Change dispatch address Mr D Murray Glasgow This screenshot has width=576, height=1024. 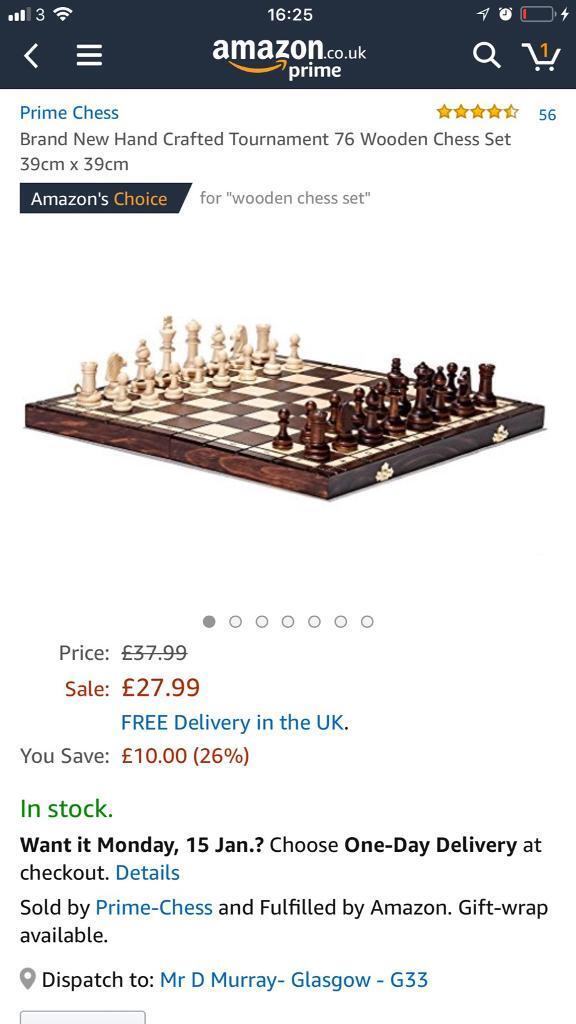point(294,980)
